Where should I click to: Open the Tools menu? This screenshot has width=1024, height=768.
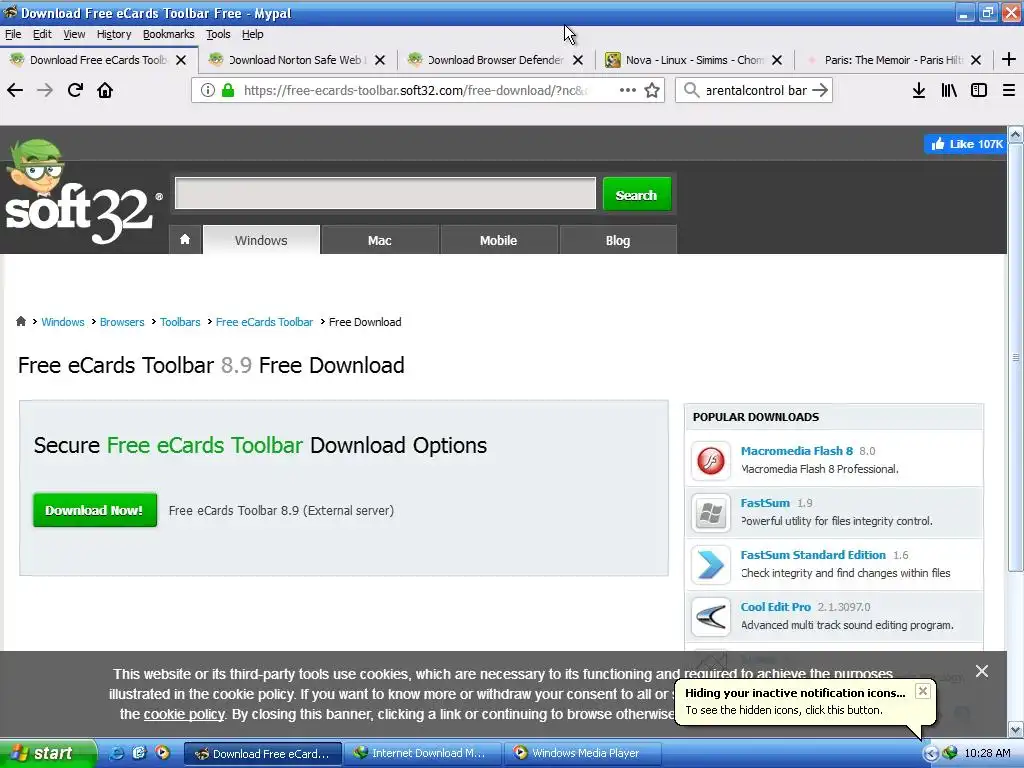click(218, 34)
